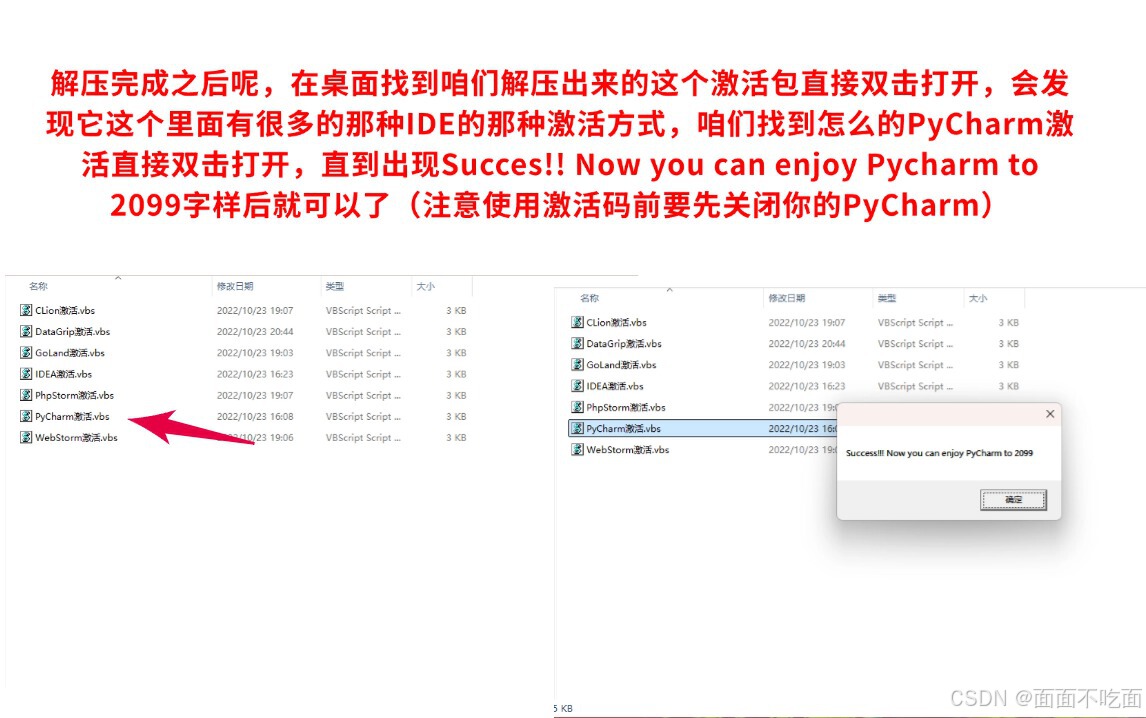
Task: Click date 2022/10/23 16:23 in left window
Action: pyautogui.click(x=255, y=374)
